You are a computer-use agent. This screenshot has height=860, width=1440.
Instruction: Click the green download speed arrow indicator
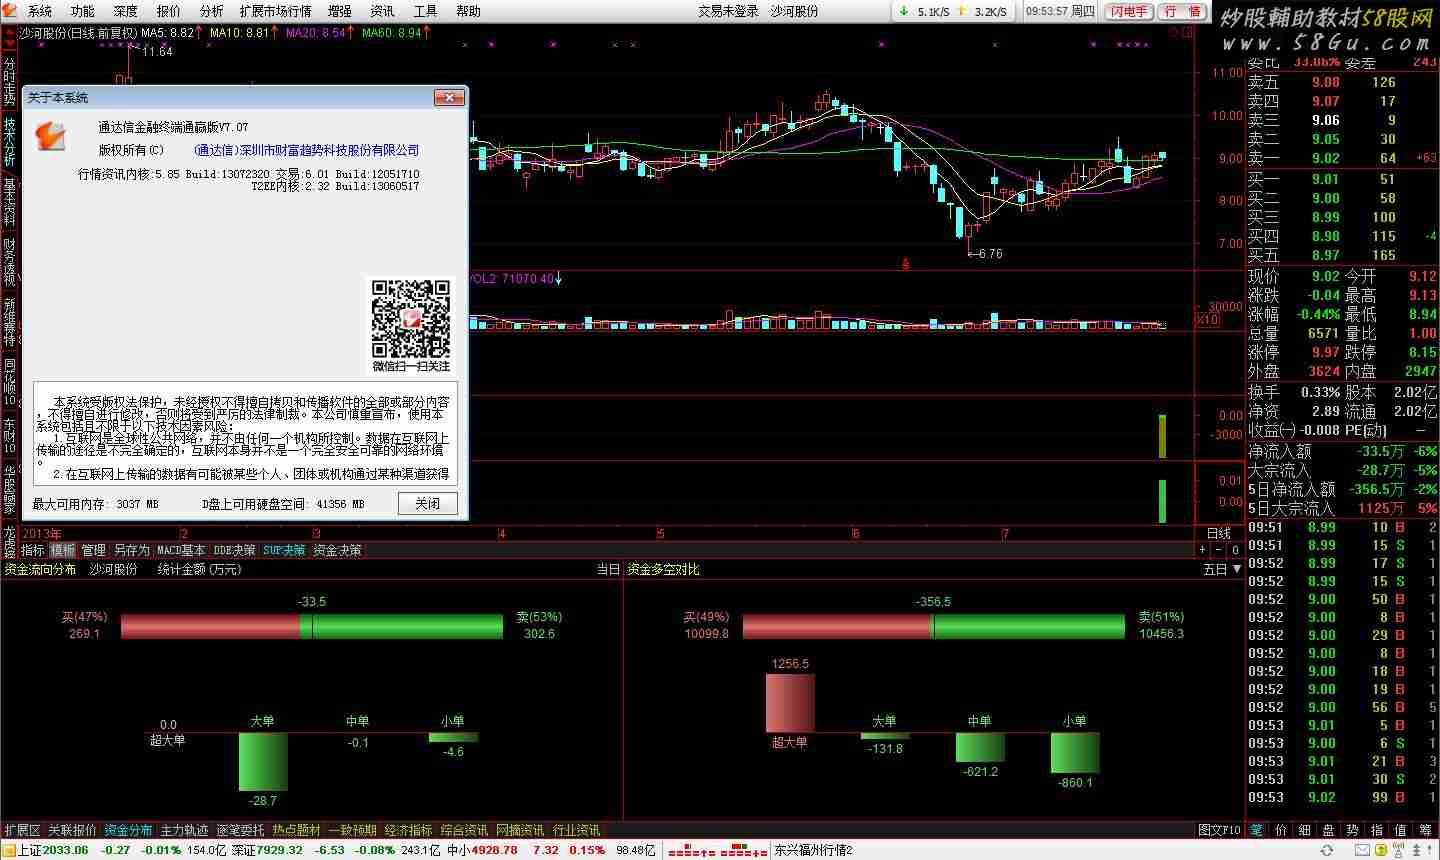pyautogui.click(x=903, y=12)
